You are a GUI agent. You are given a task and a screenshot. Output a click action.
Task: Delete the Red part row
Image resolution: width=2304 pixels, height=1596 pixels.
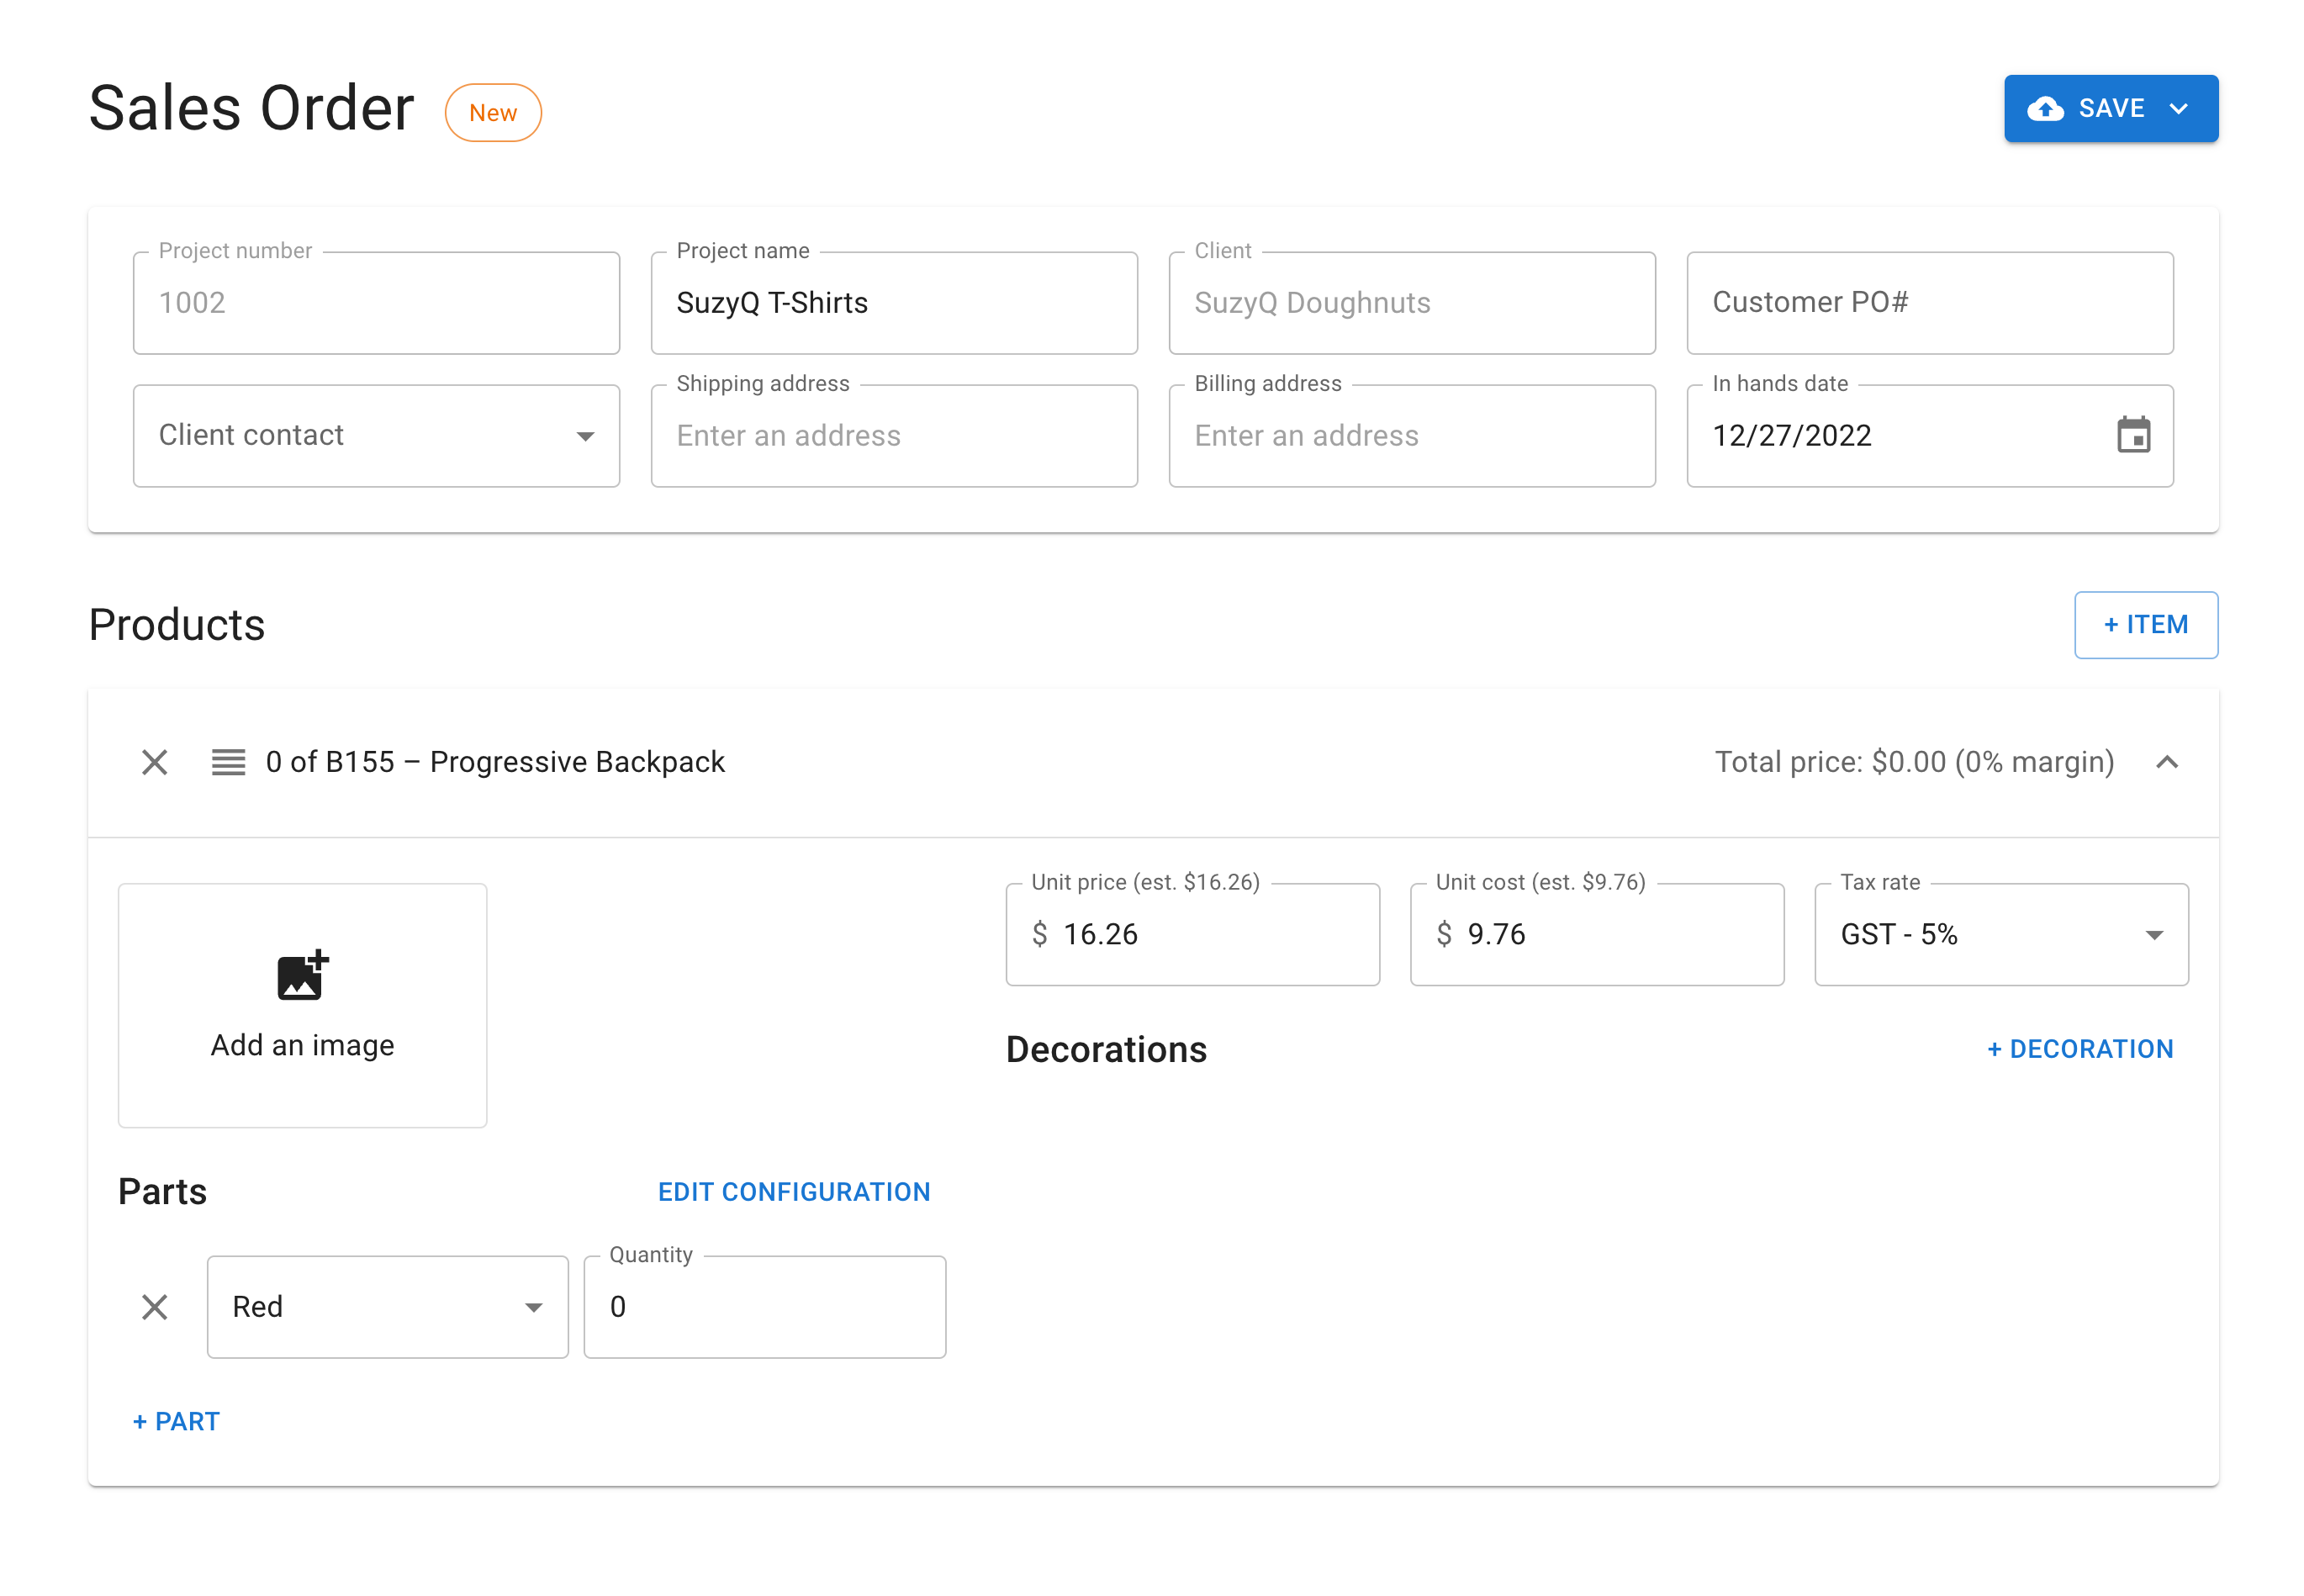(x=154, y=1306)
